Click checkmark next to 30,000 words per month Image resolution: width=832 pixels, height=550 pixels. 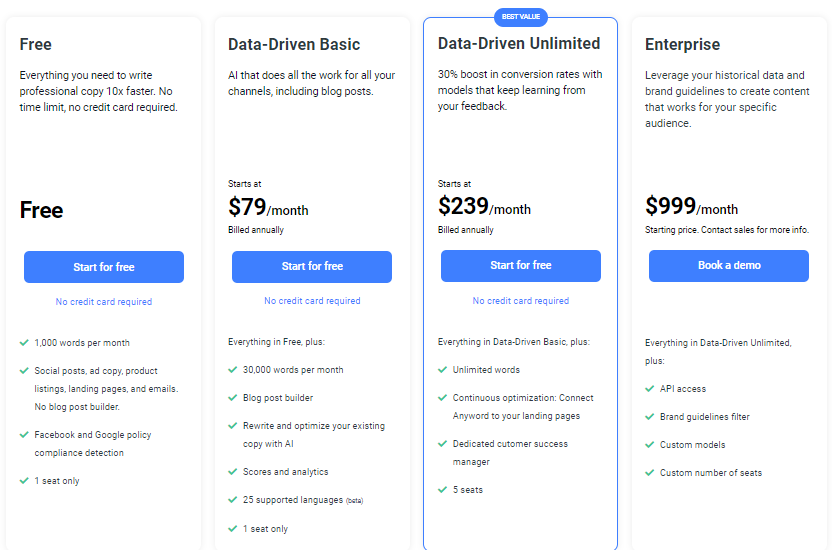pyautogui.click(x=233, y=370)
